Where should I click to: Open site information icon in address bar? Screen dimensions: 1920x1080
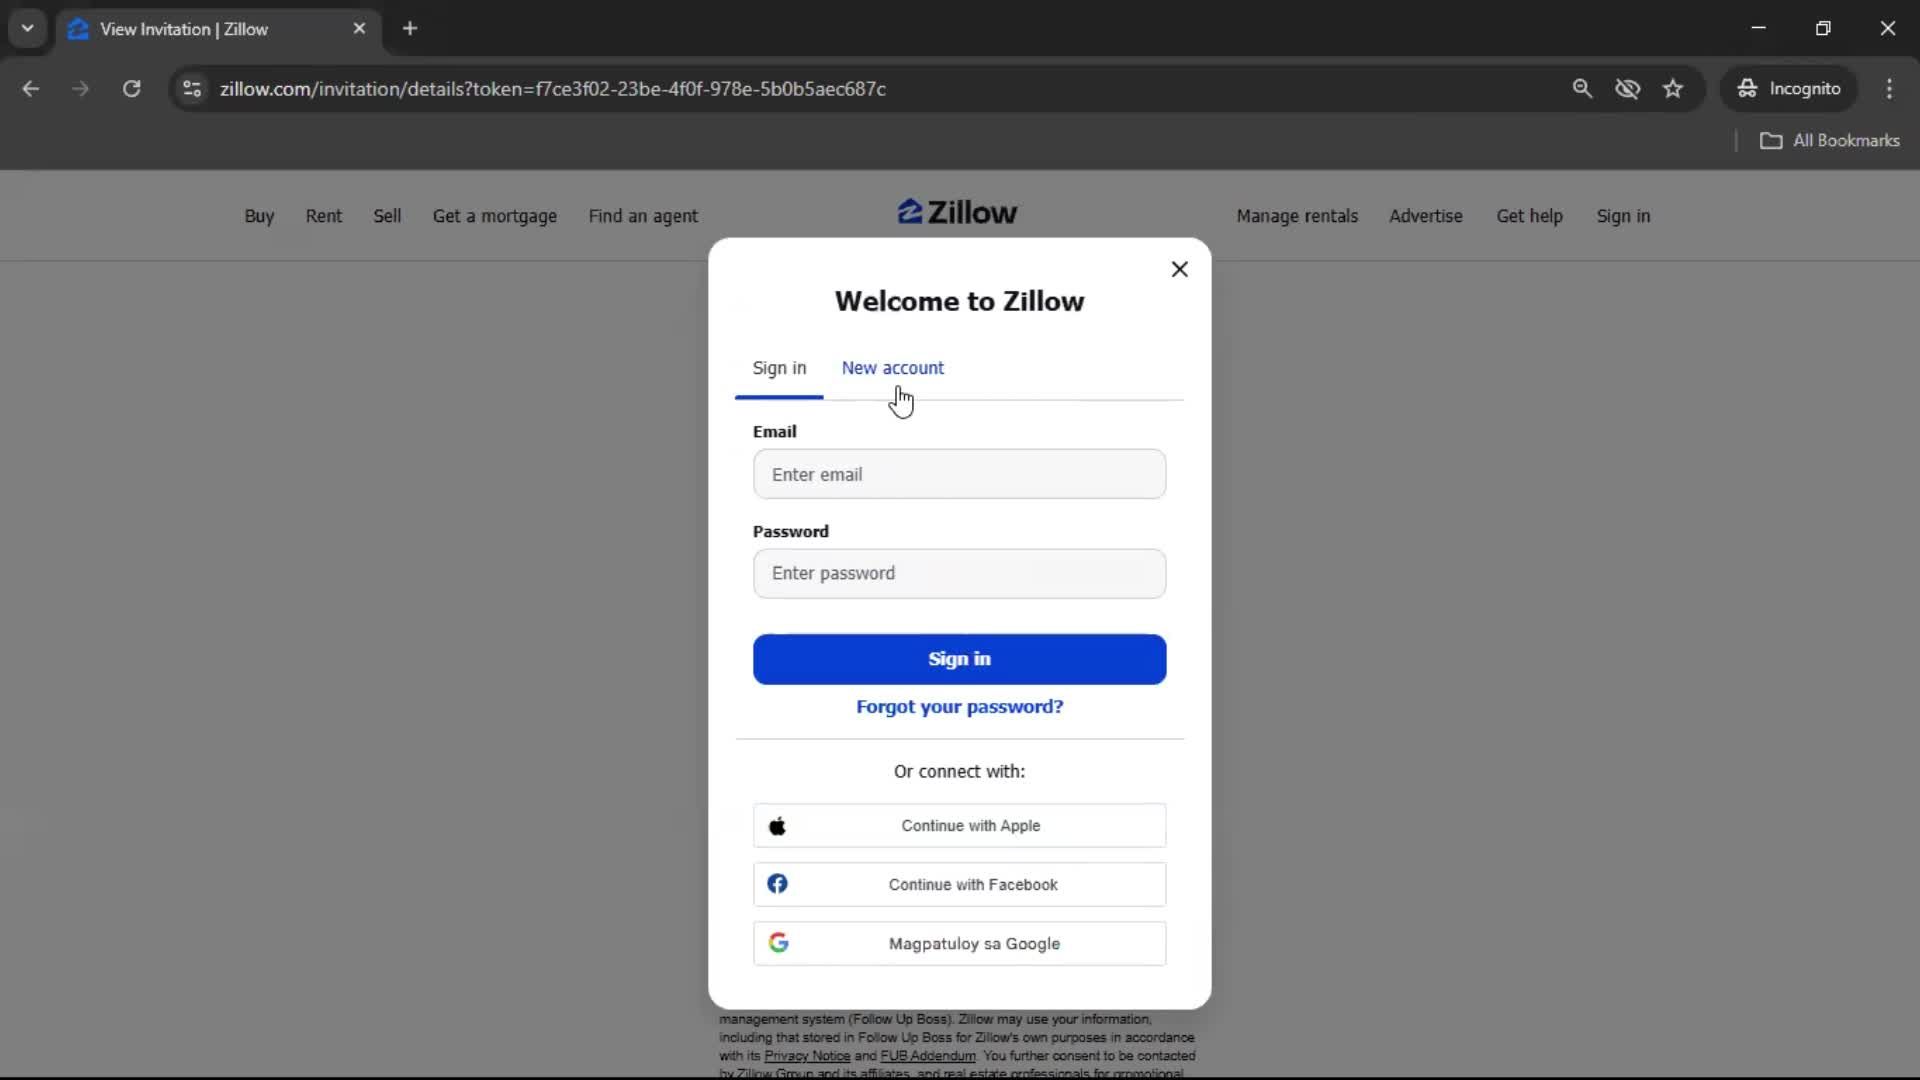pos(191,88)
